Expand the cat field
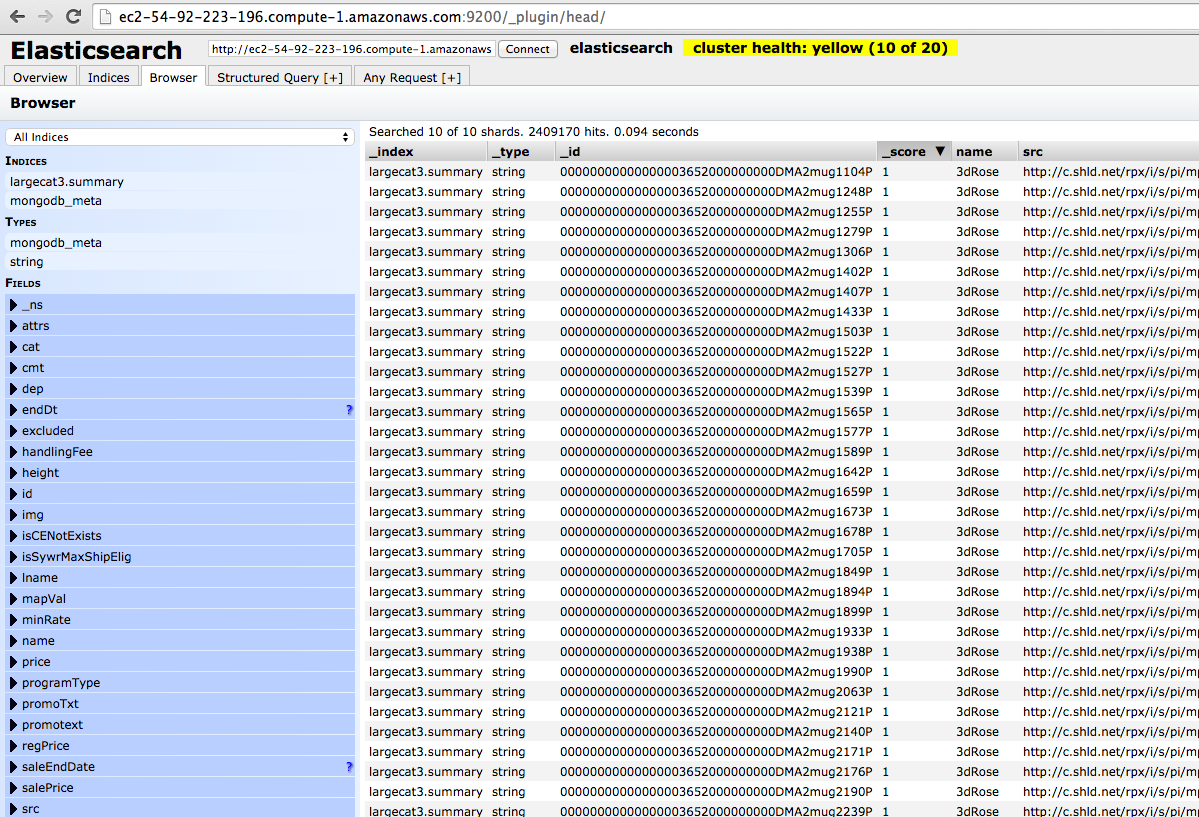The image size is (1199, 817). click(x=13, y=347)
